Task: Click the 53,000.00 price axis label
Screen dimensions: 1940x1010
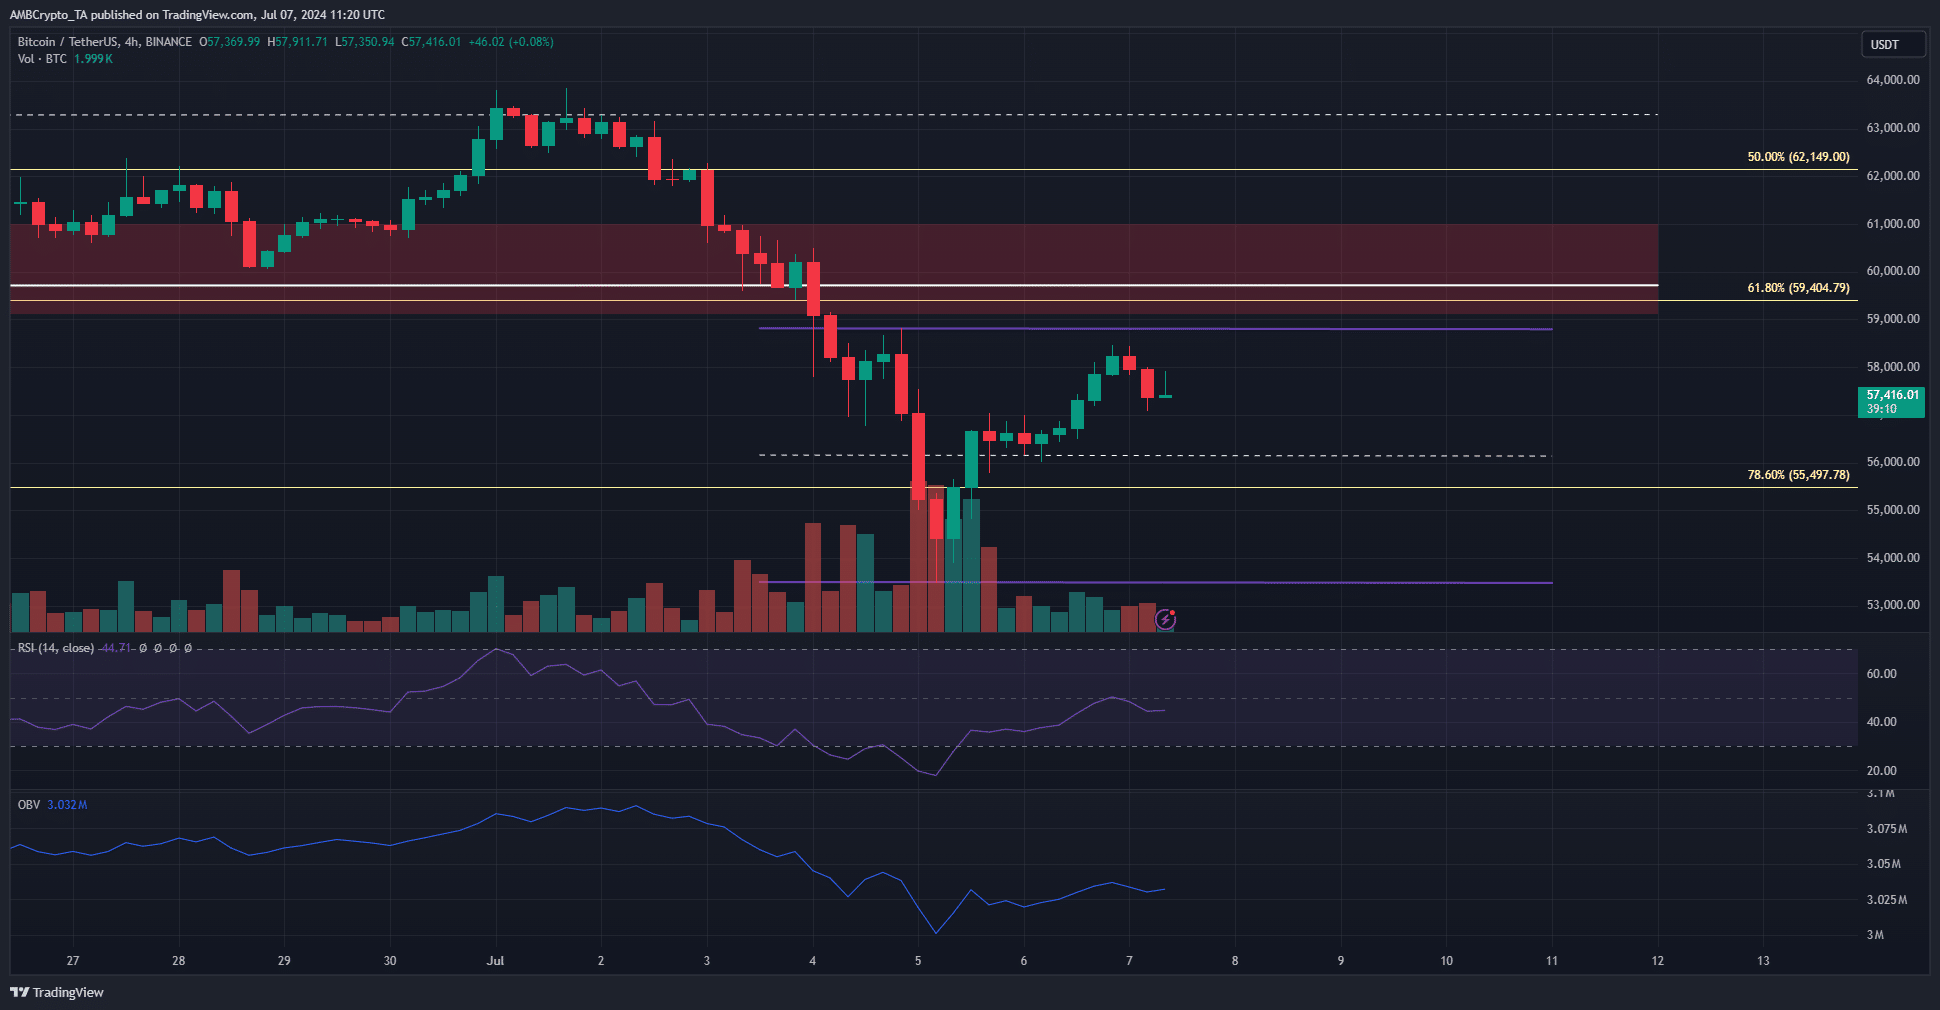Action: point(1893,605)
